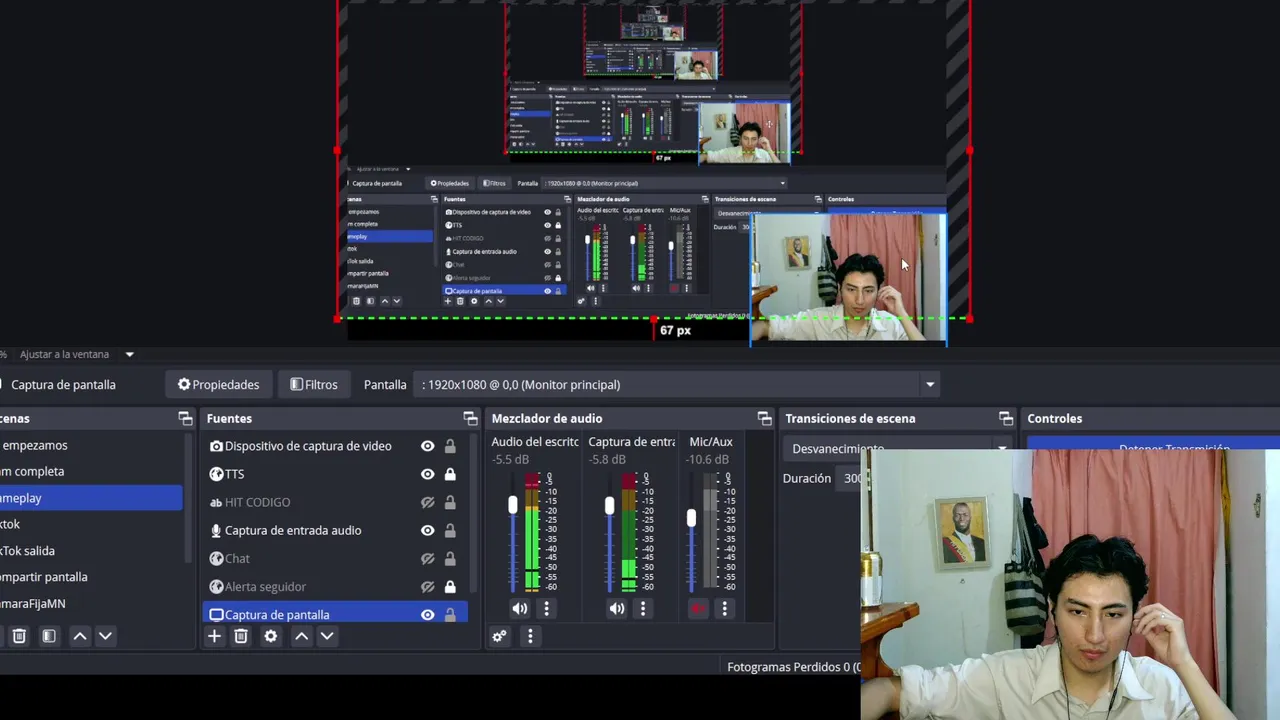
Task: Float the Mezclador de audio dock
Action: (764, 418)
